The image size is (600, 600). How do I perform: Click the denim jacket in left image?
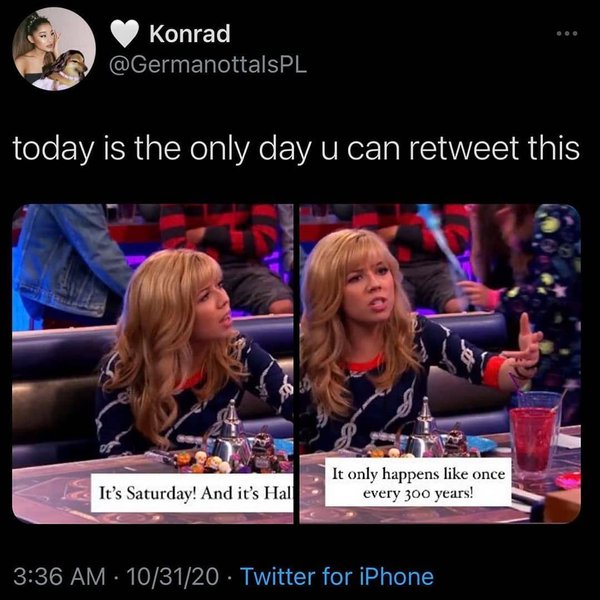coord(69,264)
